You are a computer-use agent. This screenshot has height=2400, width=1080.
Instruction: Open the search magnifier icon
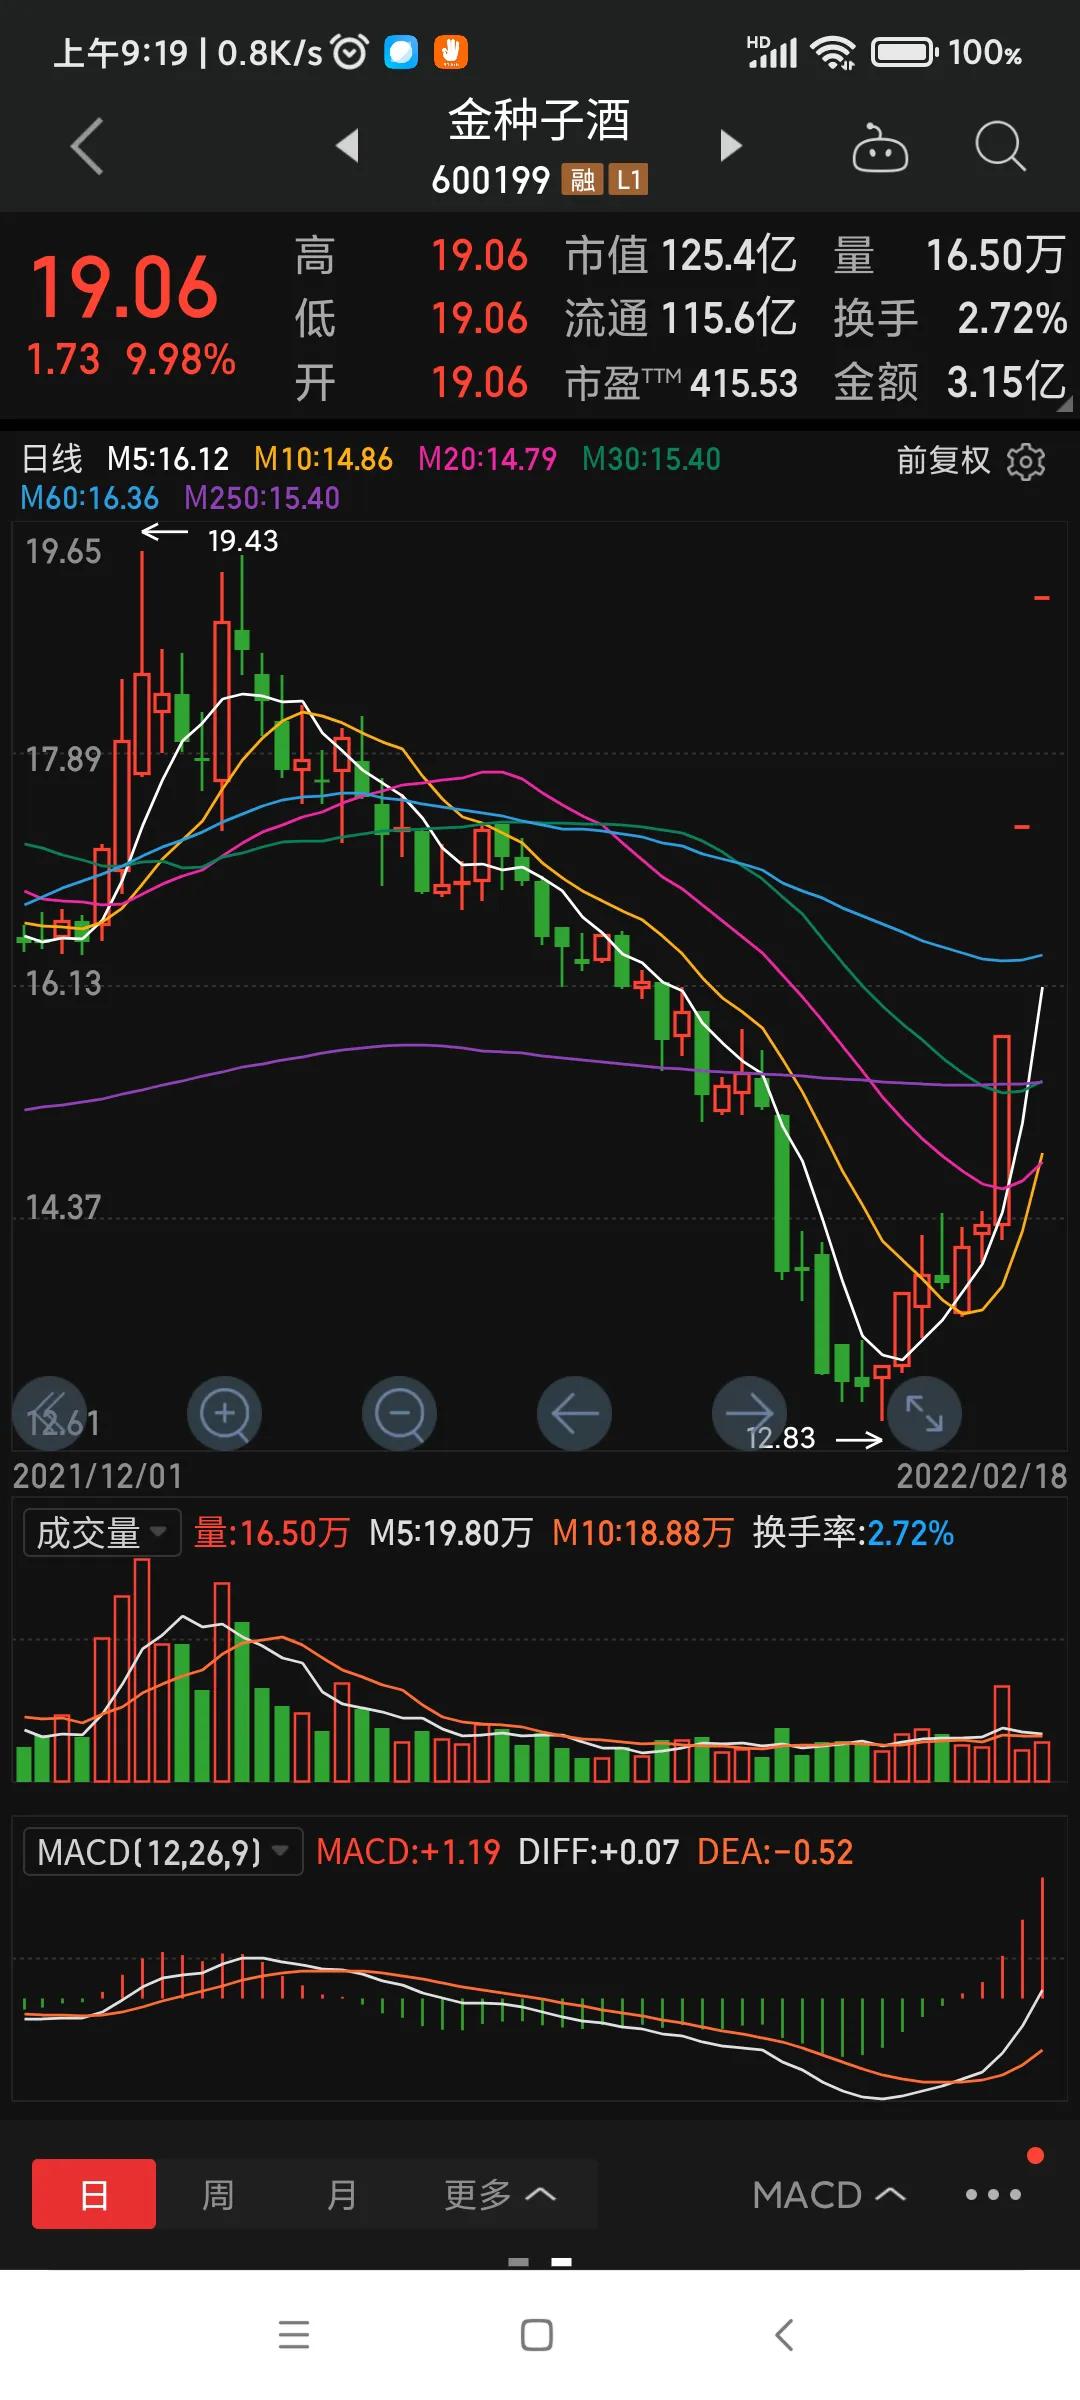coord(1000,147)
